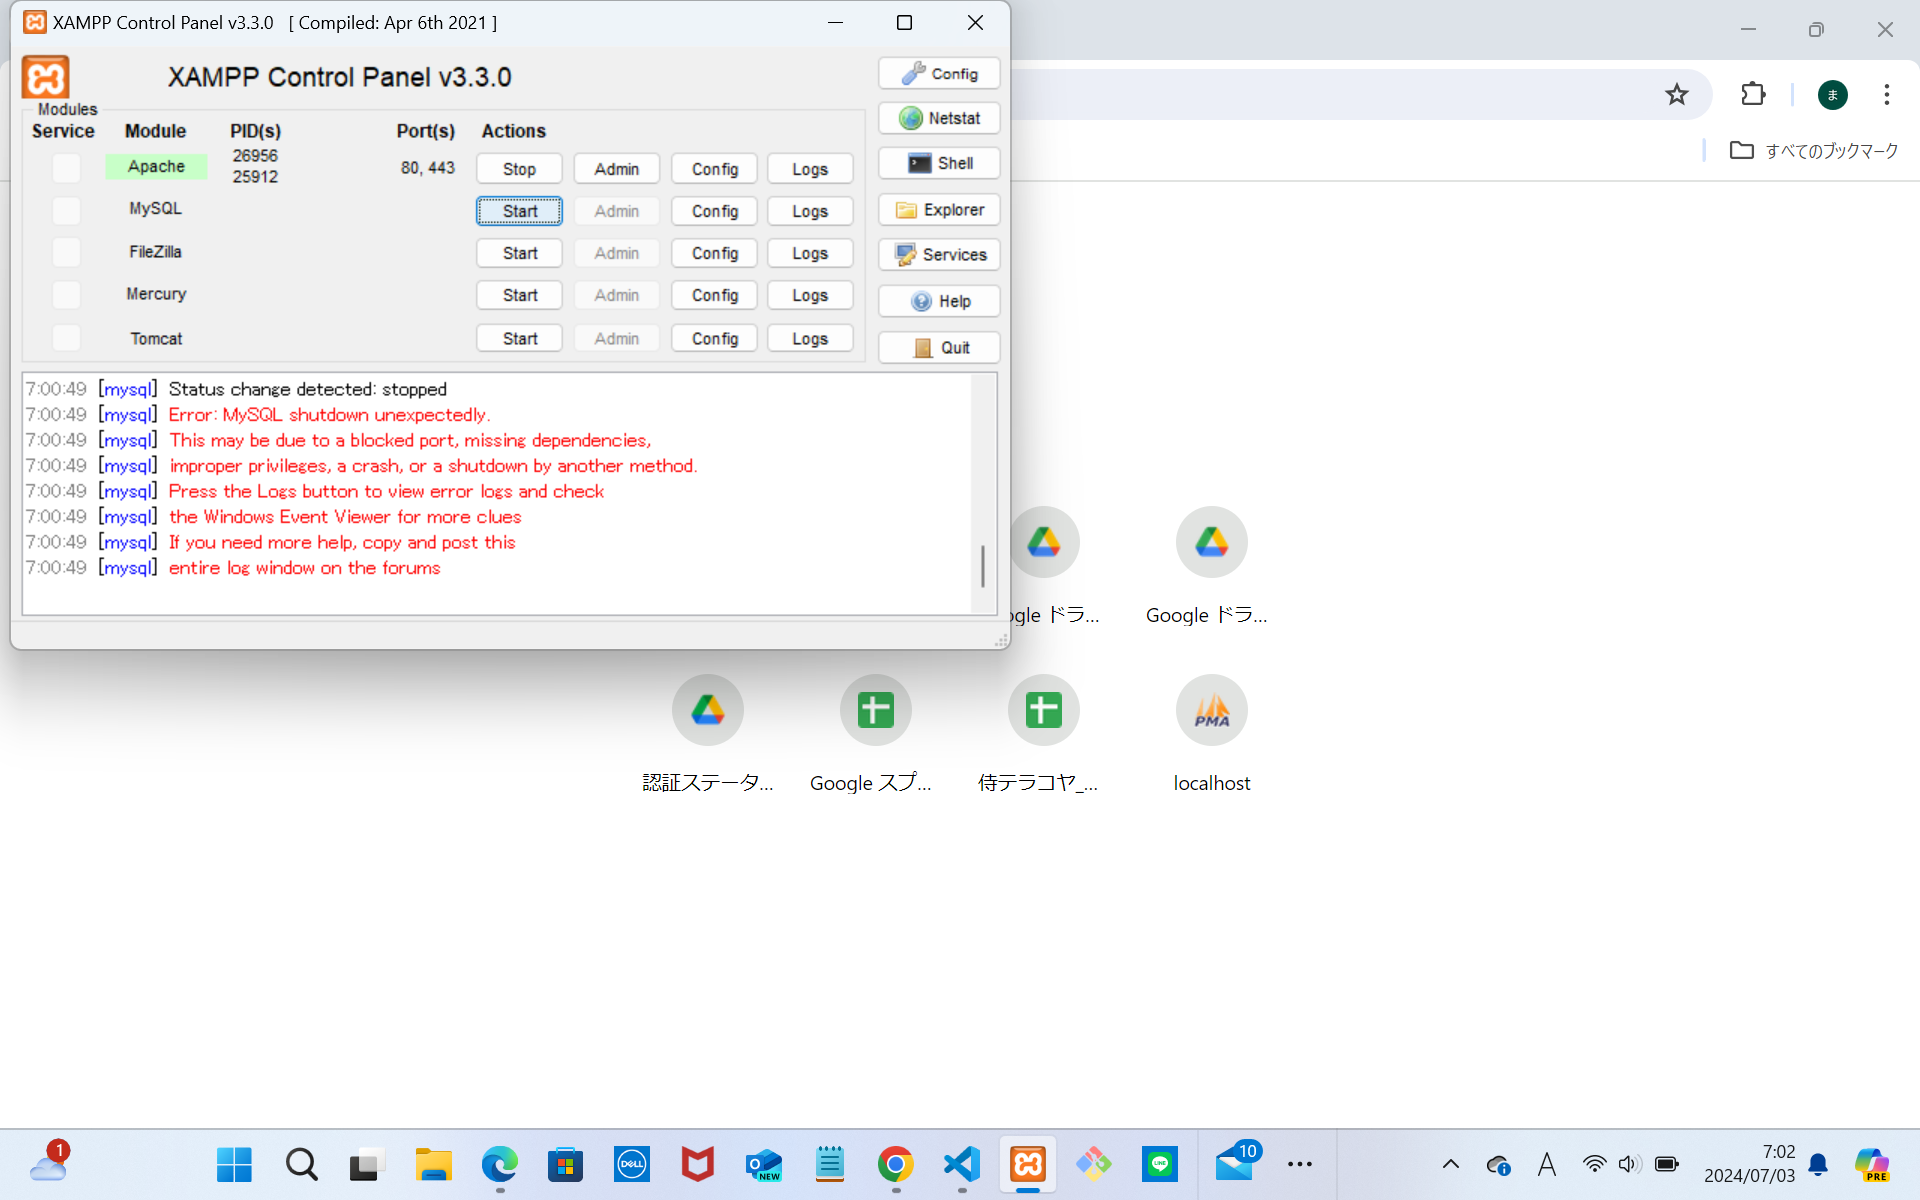
Task: Open the 侍テラコヤ shortcut tile
Action: (1043, 735)
